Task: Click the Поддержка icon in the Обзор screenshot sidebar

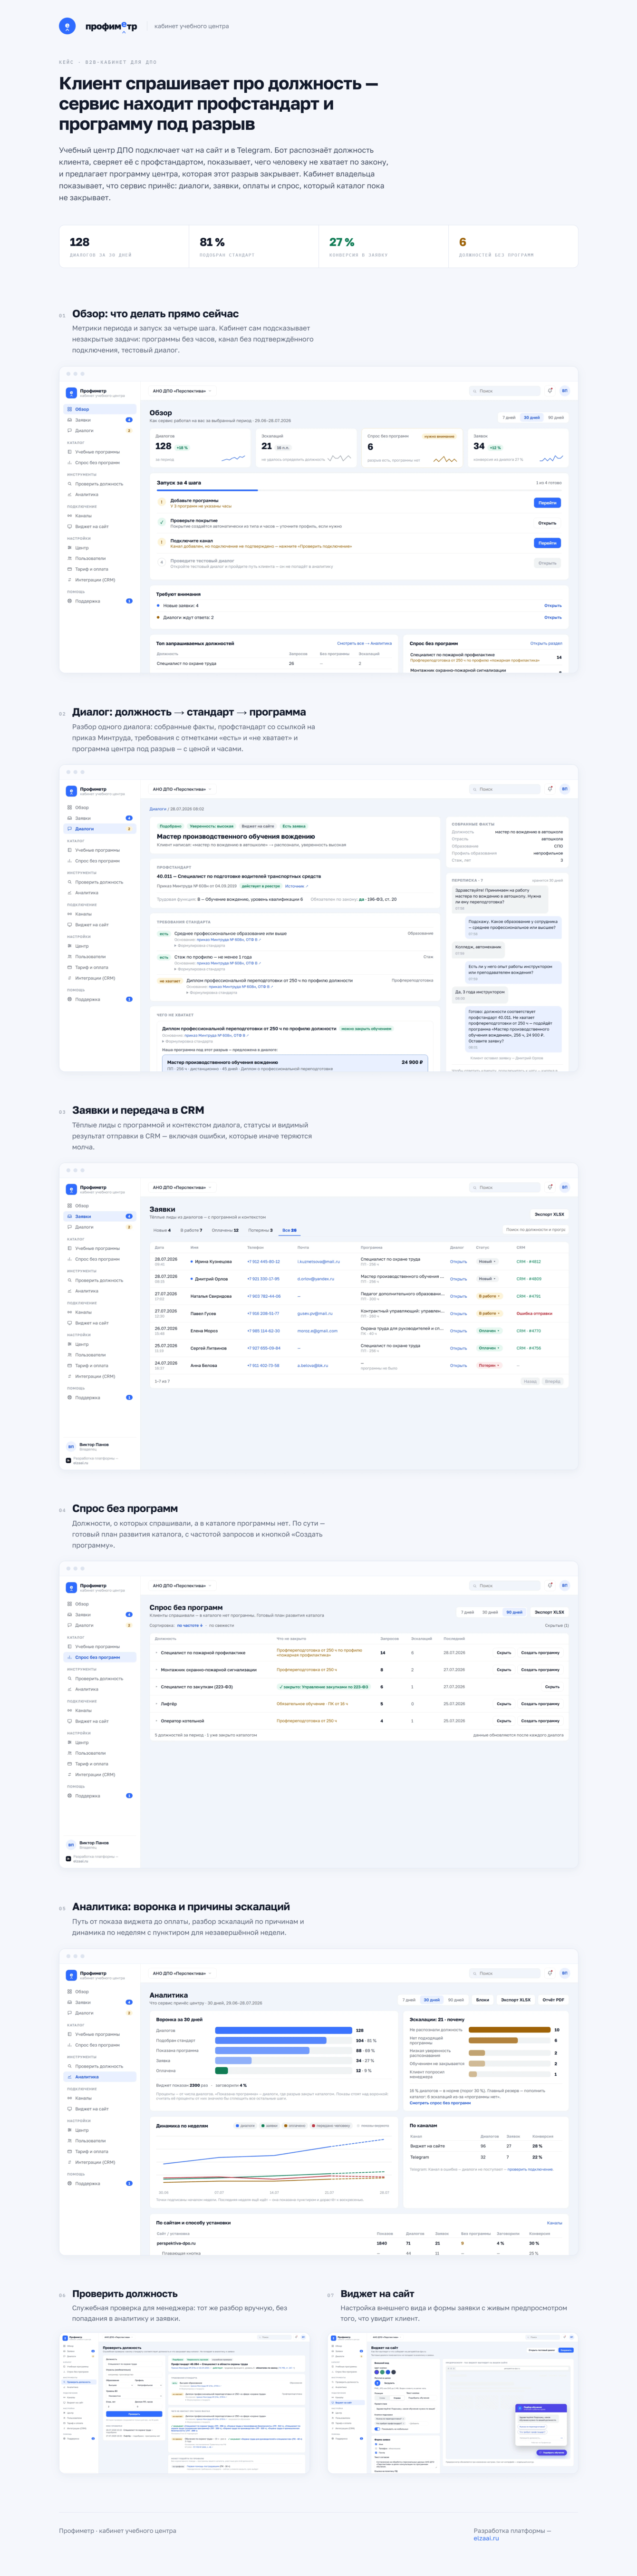Action: [70, 601]
